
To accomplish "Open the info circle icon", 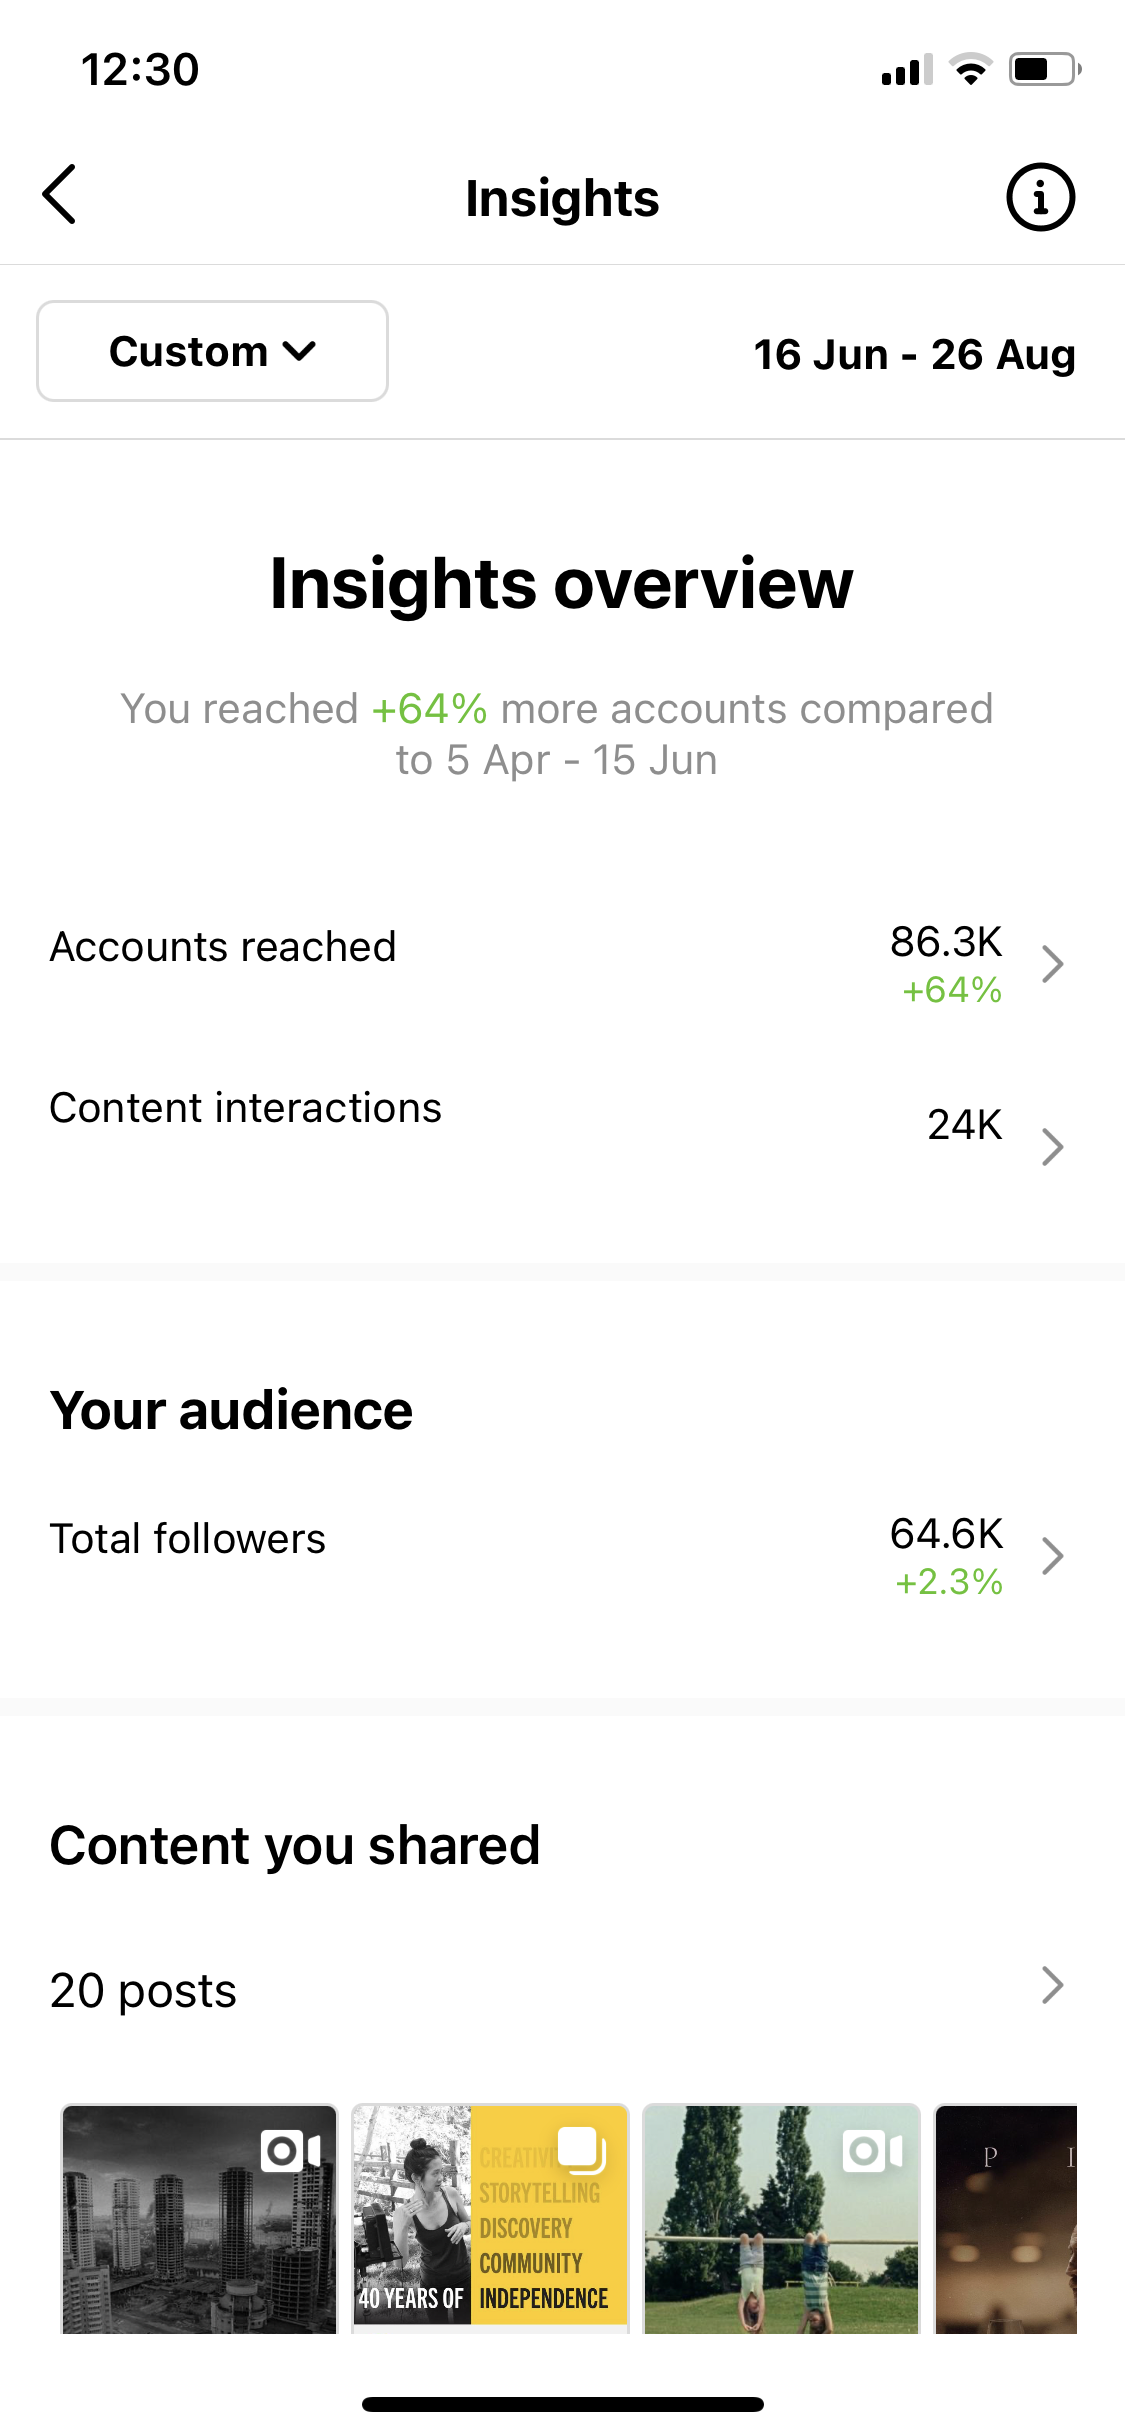I will 1040,197.
